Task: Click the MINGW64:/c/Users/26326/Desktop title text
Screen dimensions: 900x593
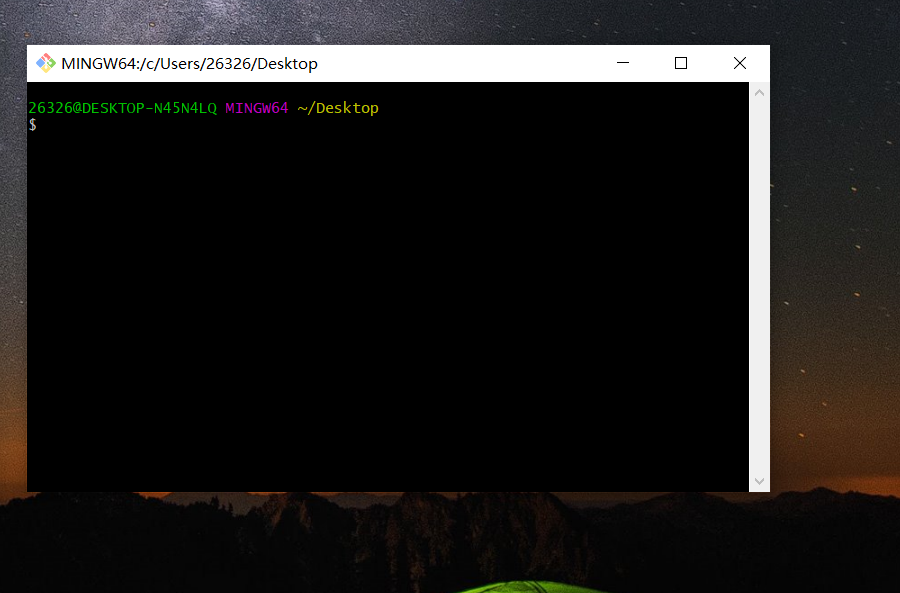Action: [x=189, y=63]
